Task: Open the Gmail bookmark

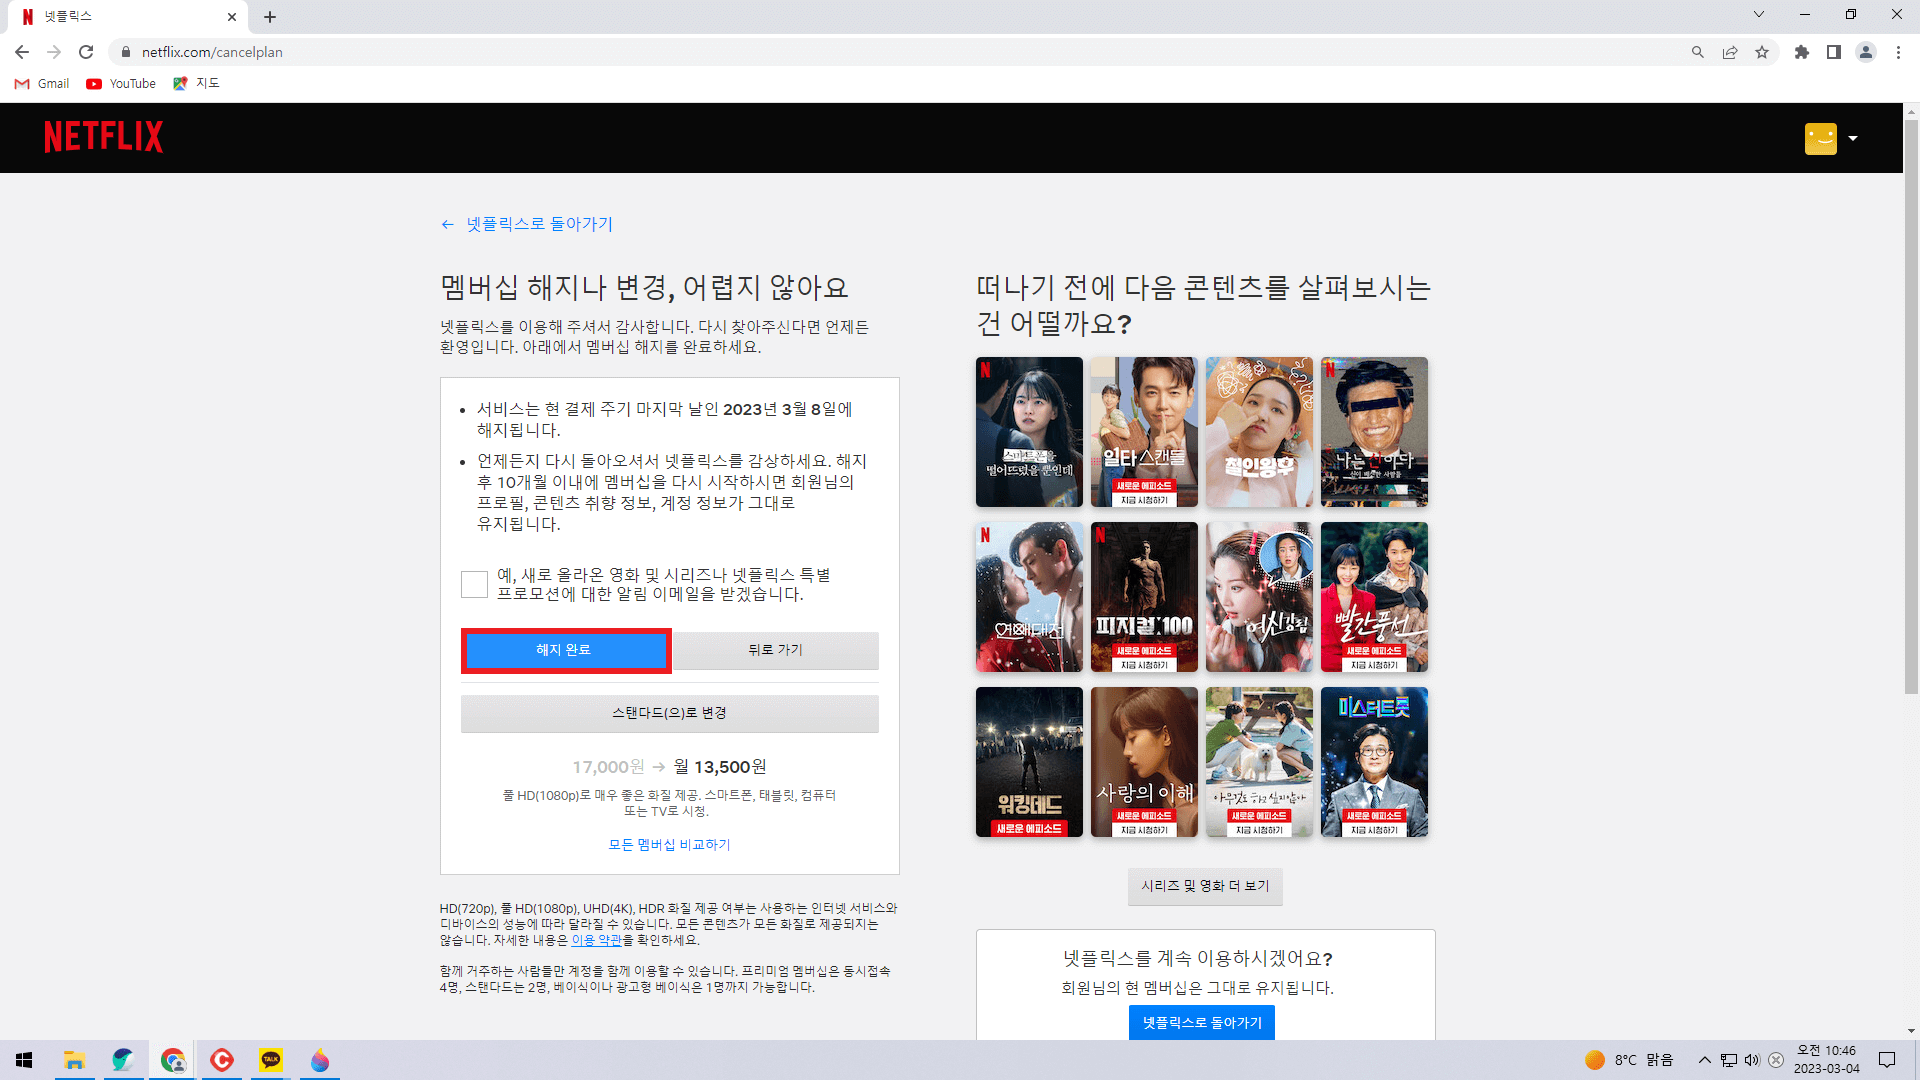Action: click(42, 84)
